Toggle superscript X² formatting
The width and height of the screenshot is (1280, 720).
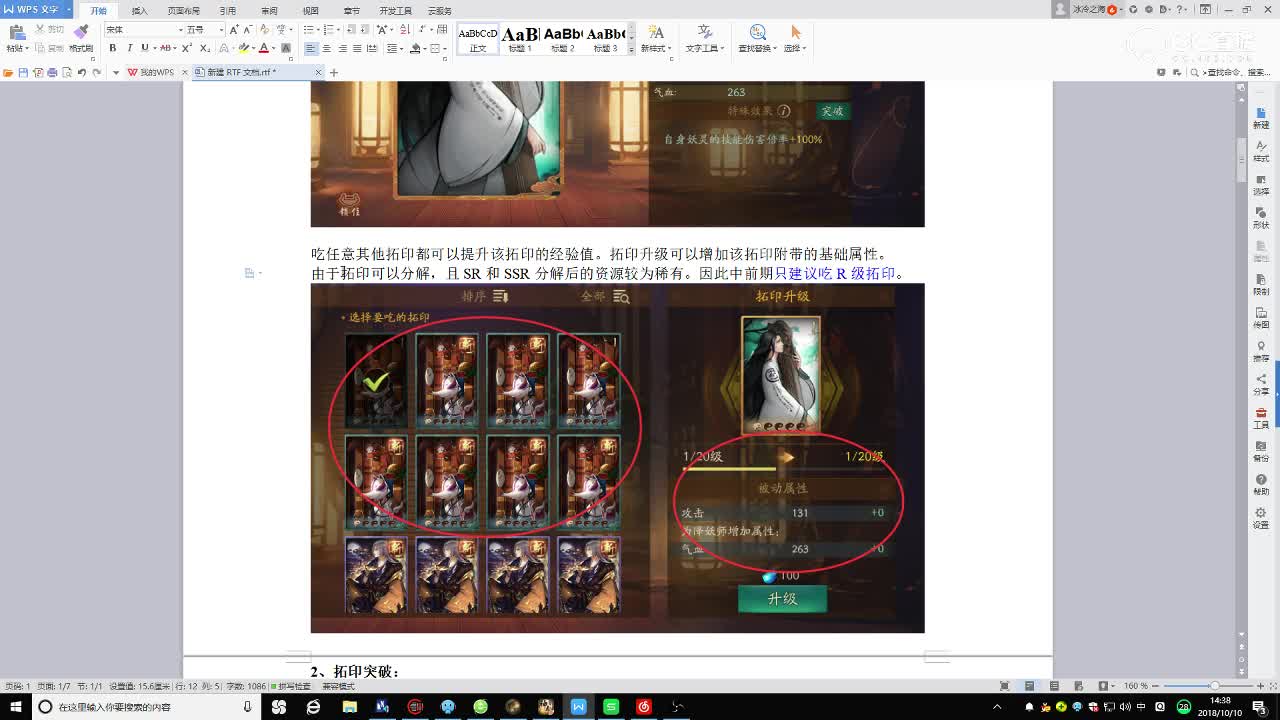(187, 48)
